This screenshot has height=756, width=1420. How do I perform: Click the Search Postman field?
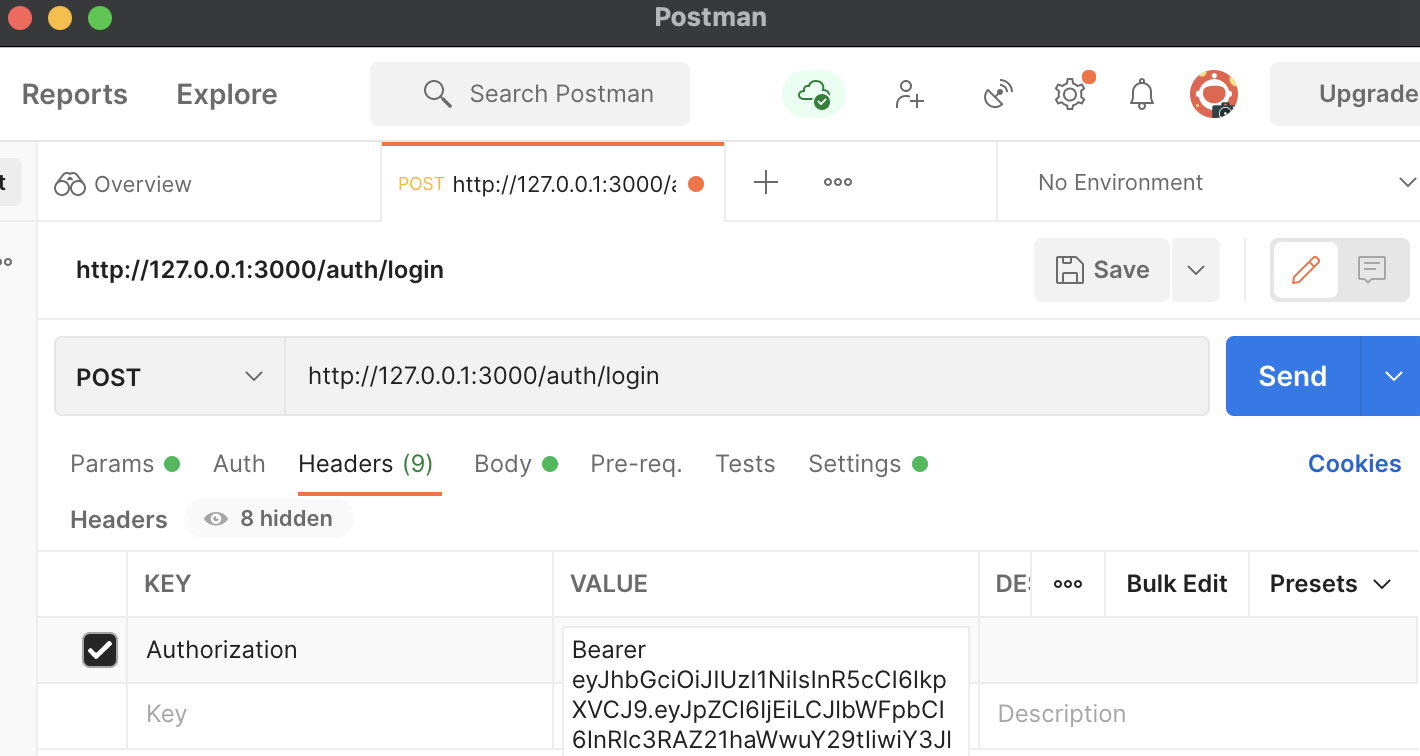[x=530, y=94]
